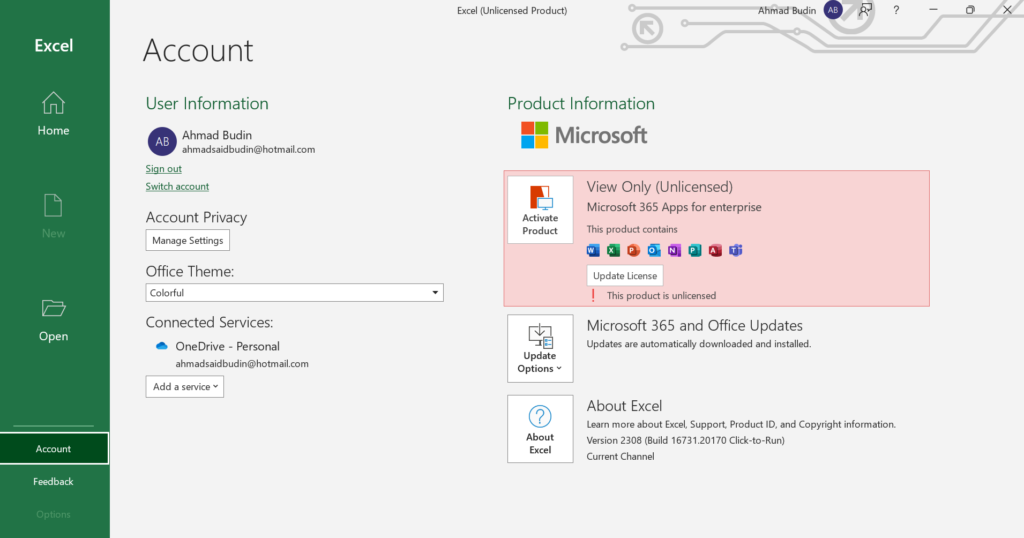Open Feedback in the sidebar
The width and height of the screenshot is (1024, 538).
point(54,481)
